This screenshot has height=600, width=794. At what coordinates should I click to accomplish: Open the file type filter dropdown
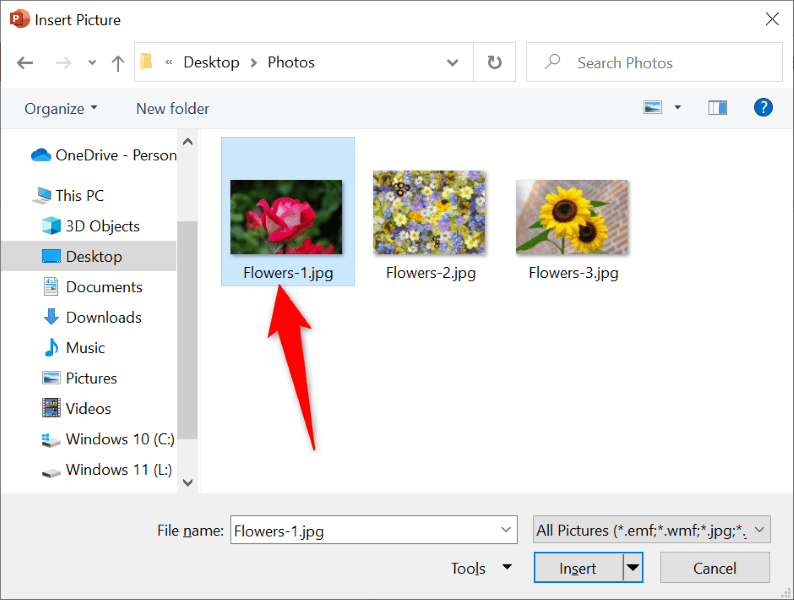(652, 530)
